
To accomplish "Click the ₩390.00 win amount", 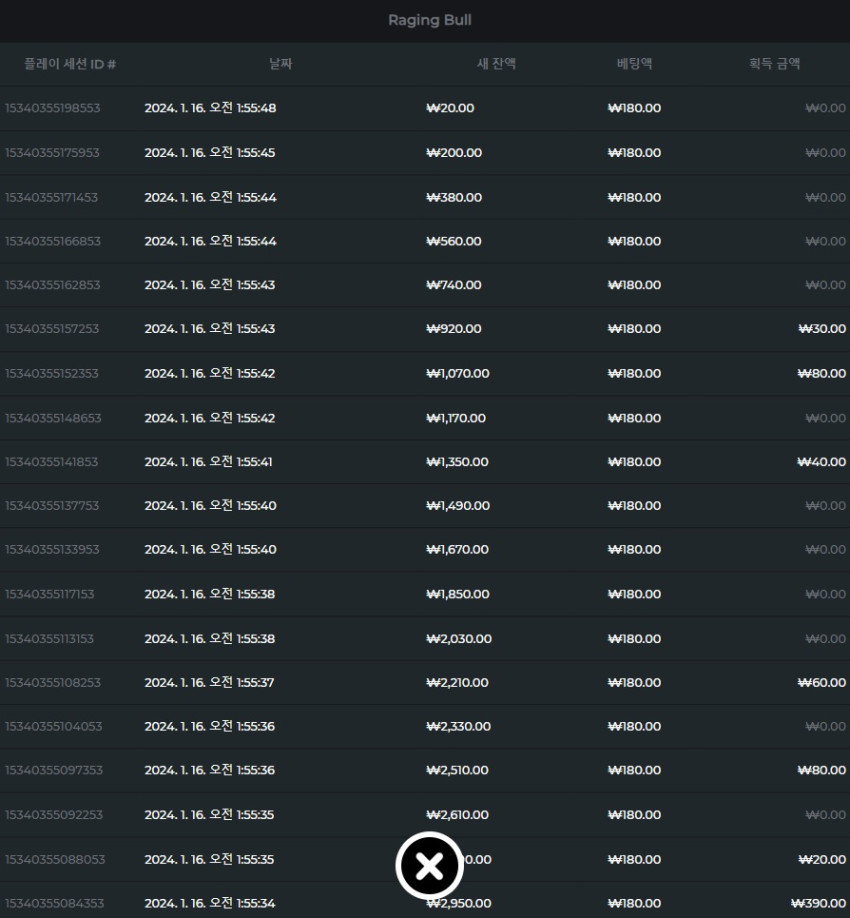I will tap(818, 903).
